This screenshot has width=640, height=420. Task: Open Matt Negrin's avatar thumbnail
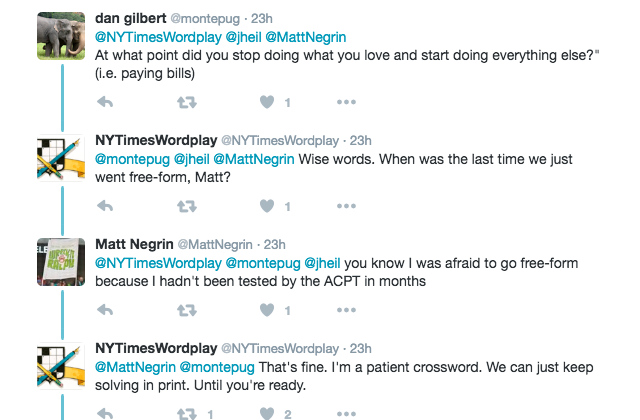(x=60, y=261)
